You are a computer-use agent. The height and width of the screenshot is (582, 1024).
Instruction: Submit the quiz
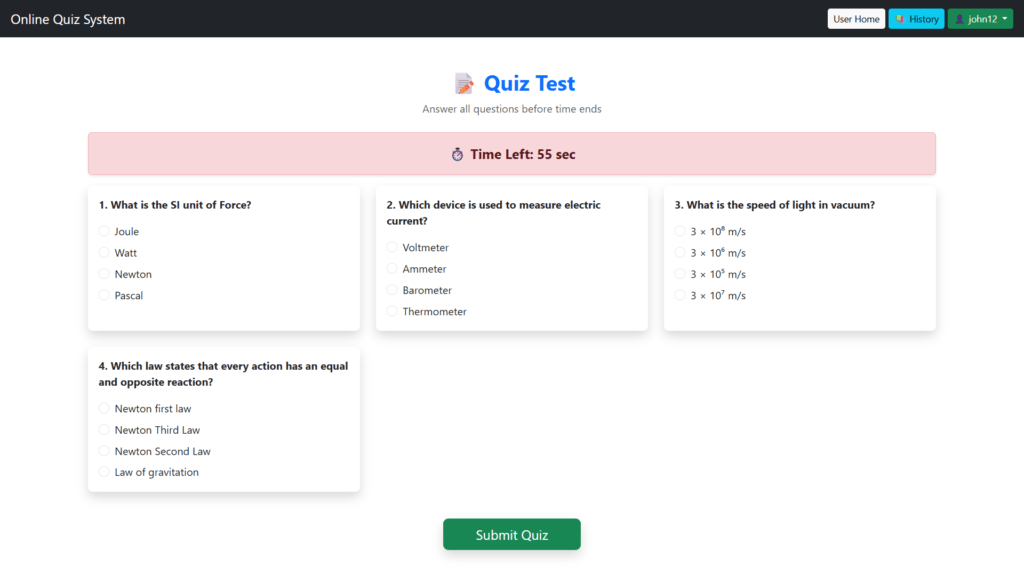point(511,534)
